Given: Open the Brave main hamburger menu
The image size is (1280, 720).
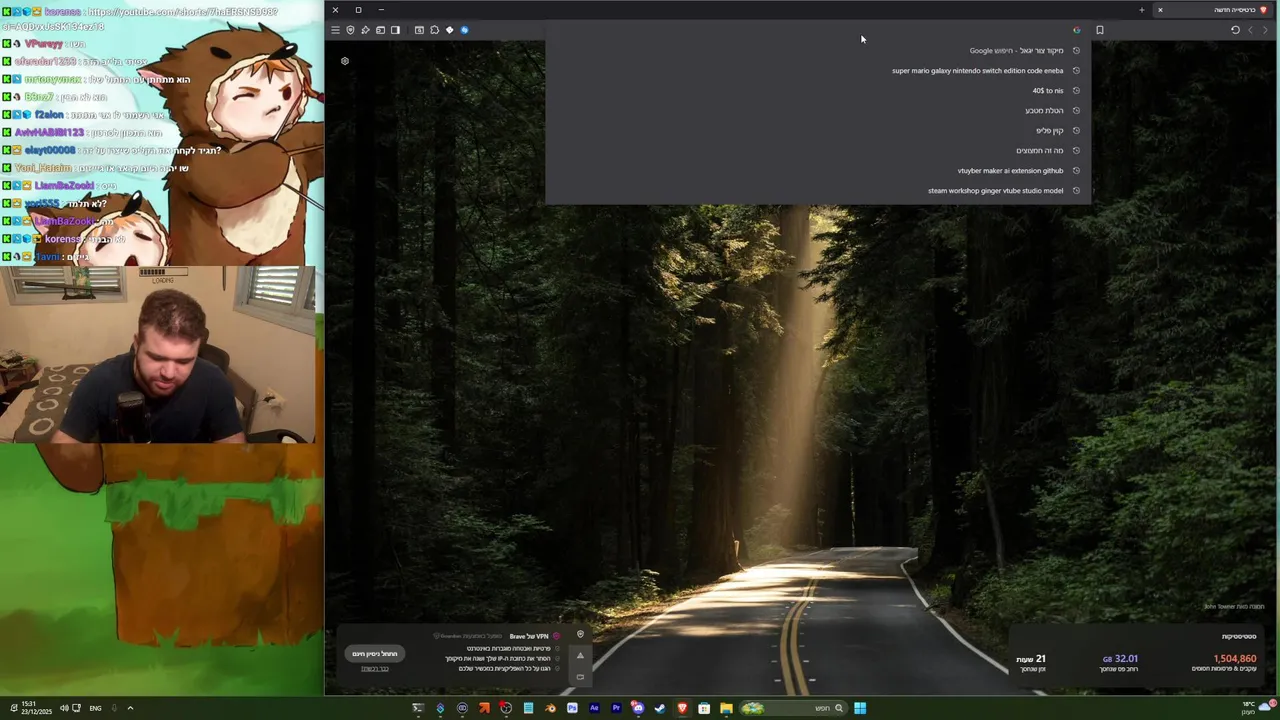Looking at the screenshot, I should (335, 30).
